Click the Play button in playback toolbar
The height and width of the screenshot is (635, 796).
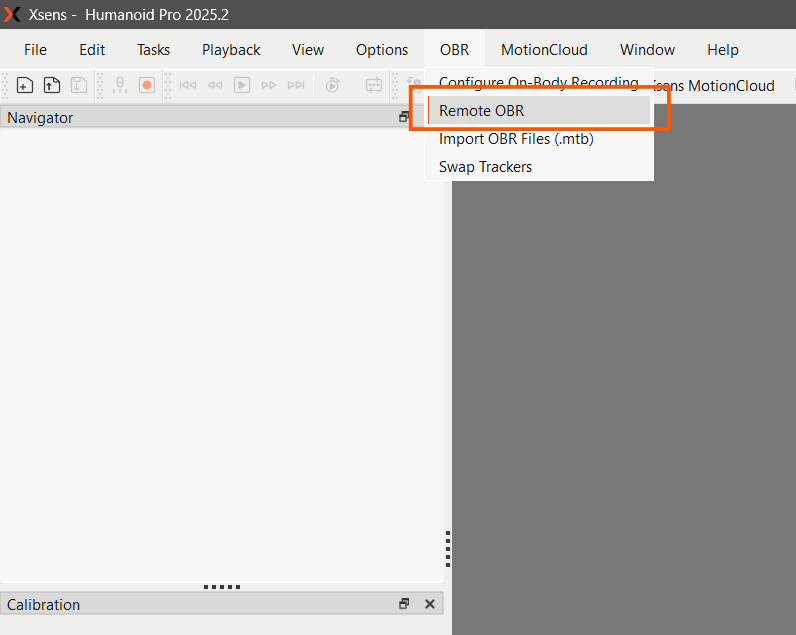pyautogui.click(x=242, y=85)
